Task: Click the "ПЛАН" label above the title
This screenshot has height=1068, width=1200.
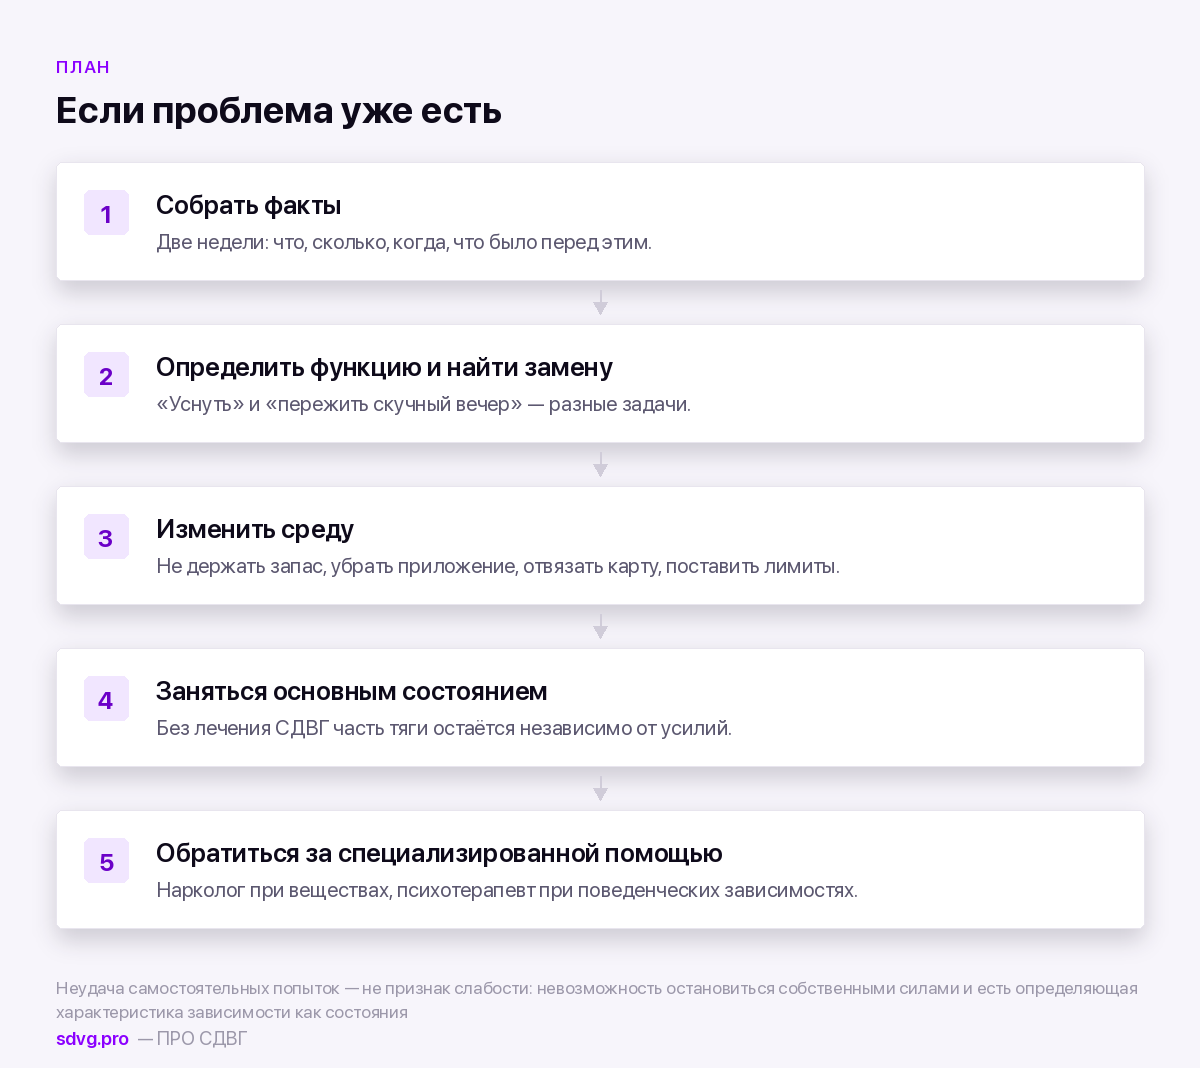Action: (x=83, y=67)
